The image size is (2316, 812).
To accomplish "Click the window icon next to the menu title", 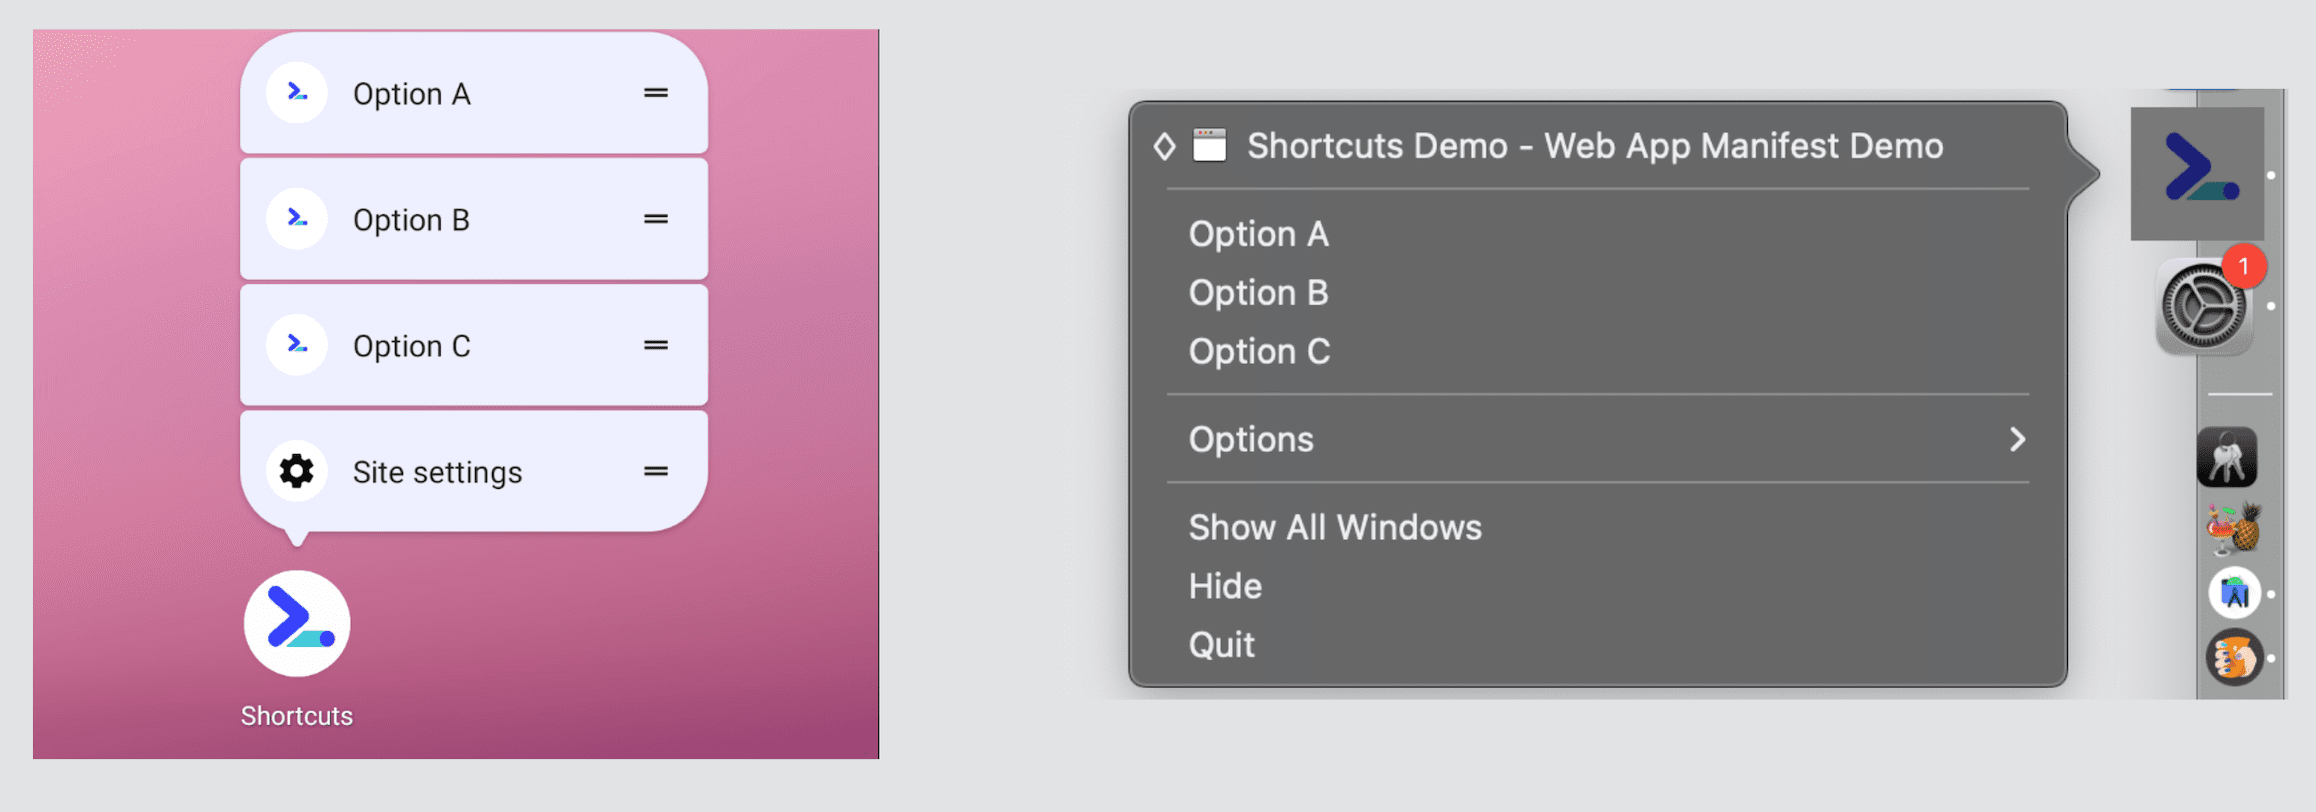I will (x=1209, y=145).
